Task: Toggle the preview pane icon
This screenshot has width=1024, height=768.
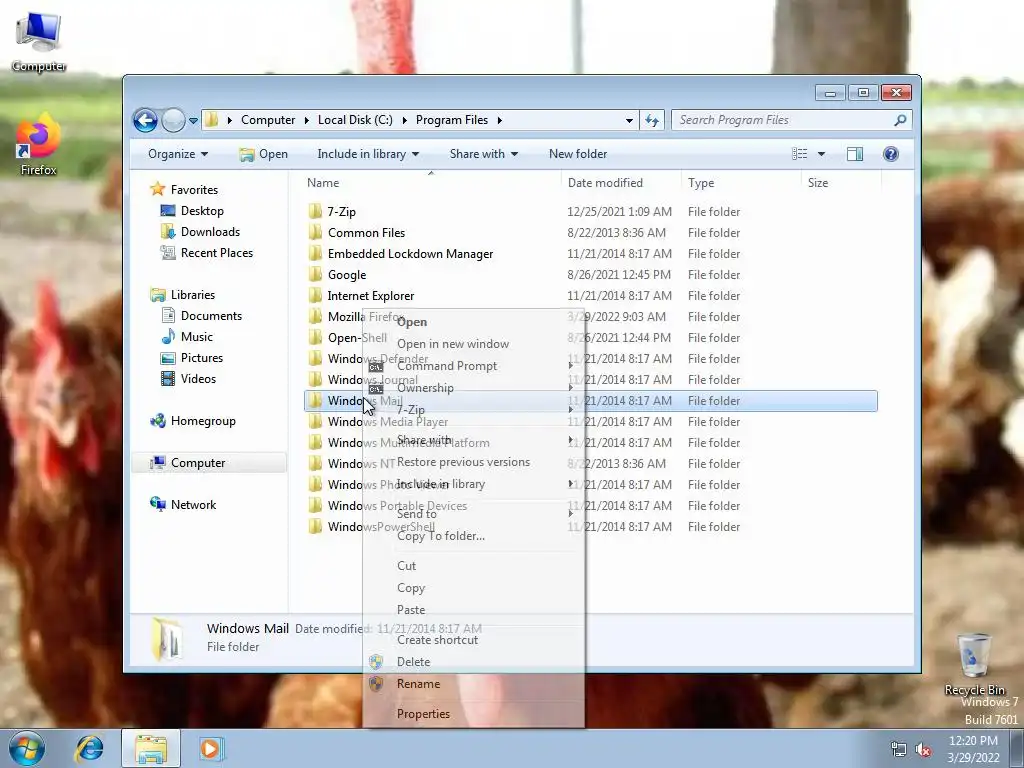Action: point(854,154)
